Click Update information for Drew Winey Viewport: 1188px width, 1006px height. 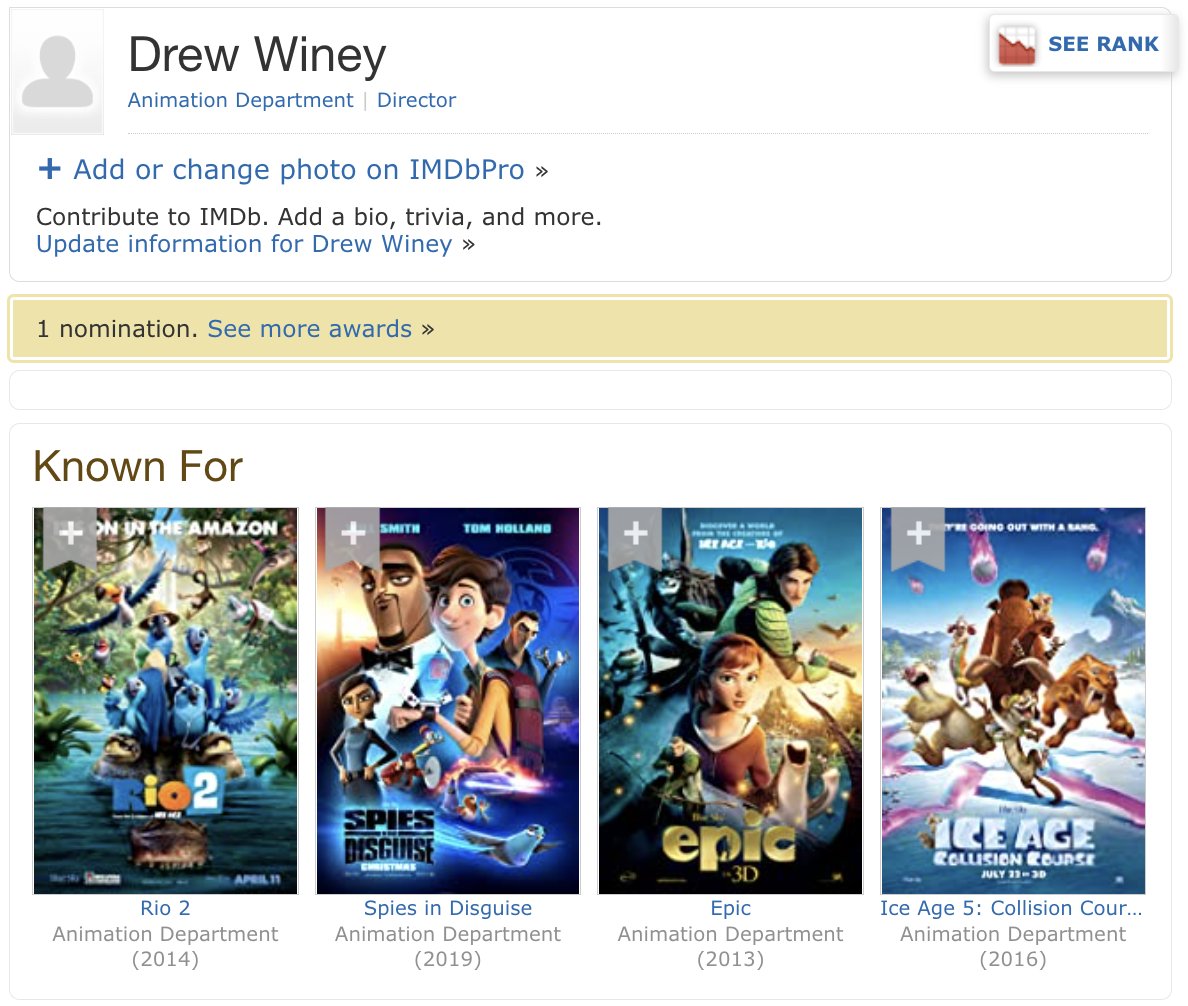point(244,244)
